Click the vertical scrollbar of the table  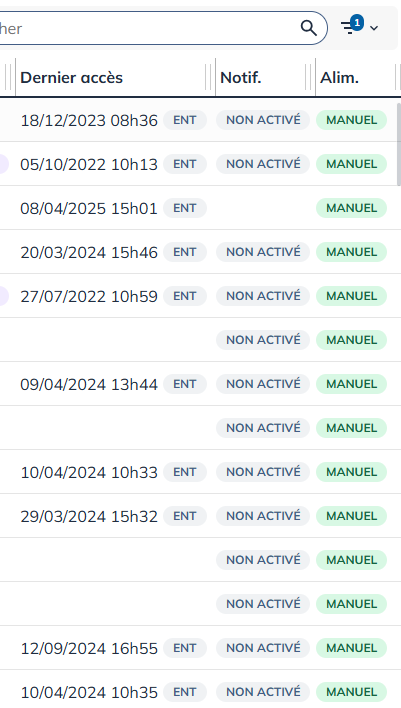click(x=398, y=144)
